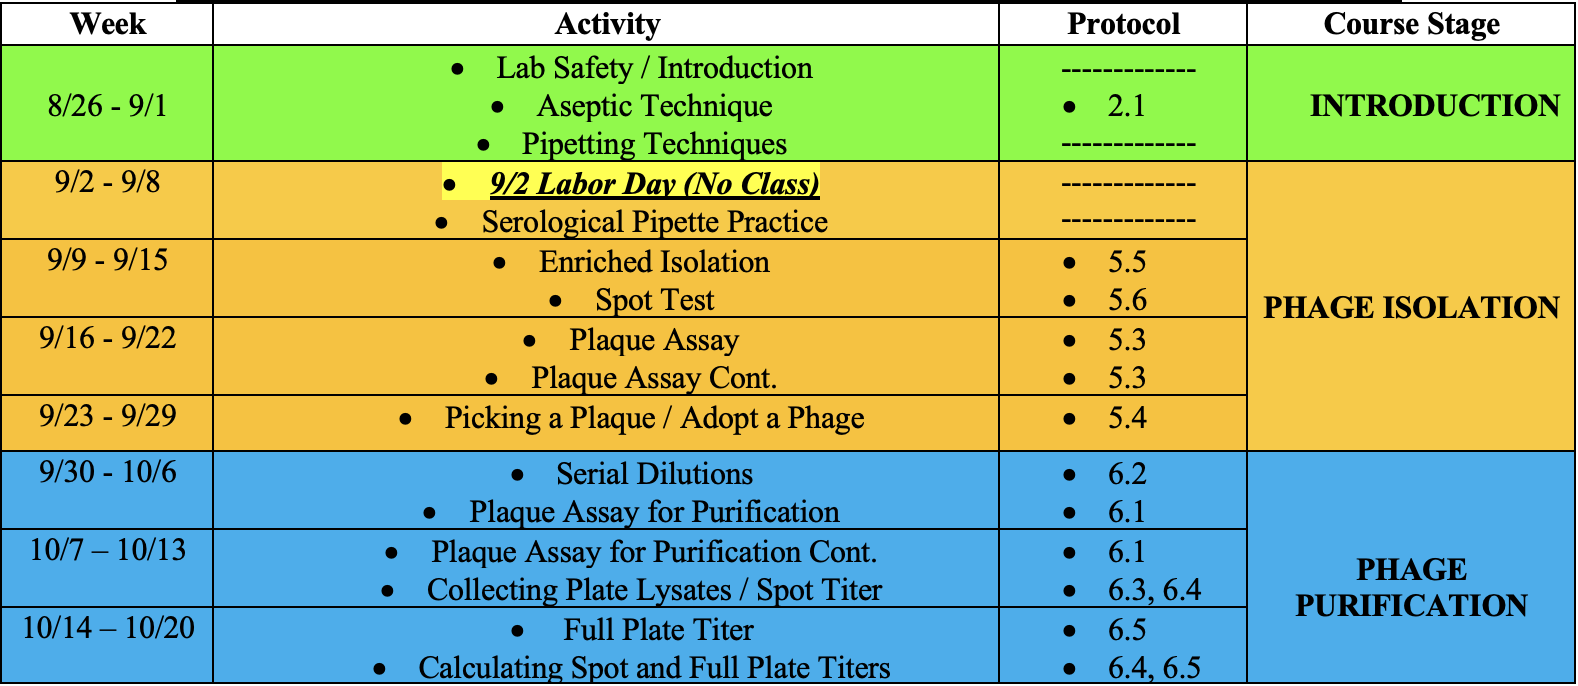Click the PHAGE ISOLATION stage cell
The height and width of the screenshot is (686, 1578).
point(1410,307)
